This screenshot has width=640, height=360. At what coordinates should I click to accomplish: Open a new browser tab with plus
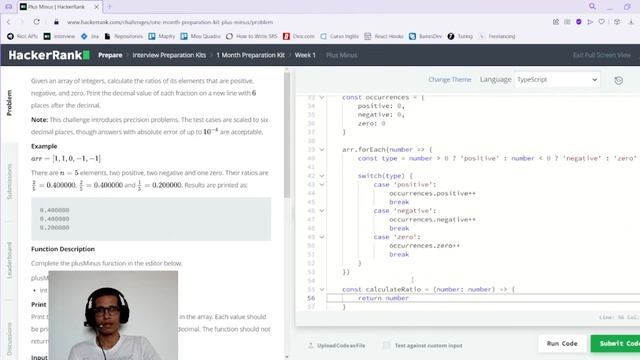[x=109, y=7]
